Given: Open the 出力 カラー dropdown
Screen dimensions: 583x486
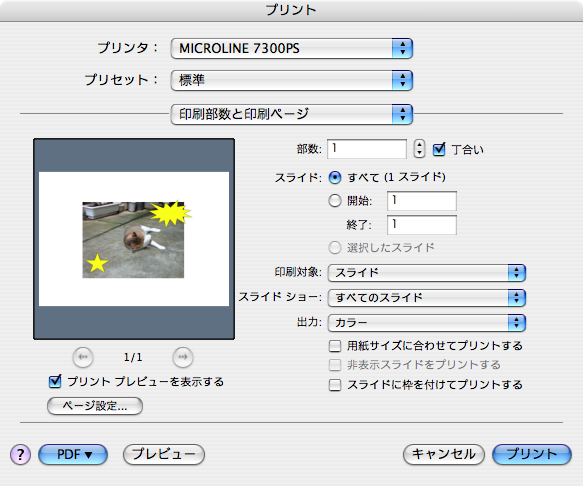Looking at the screenshot, I should point(426,323).
